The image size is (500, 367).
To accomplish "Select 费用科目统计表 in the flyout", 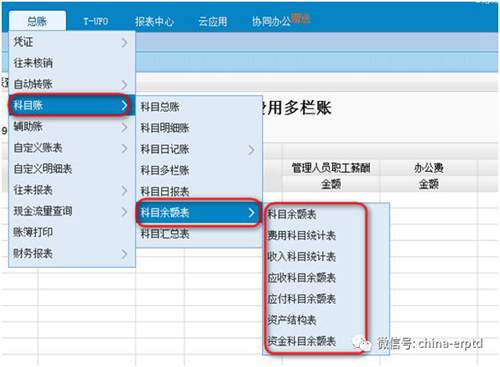I will point(302,235).
